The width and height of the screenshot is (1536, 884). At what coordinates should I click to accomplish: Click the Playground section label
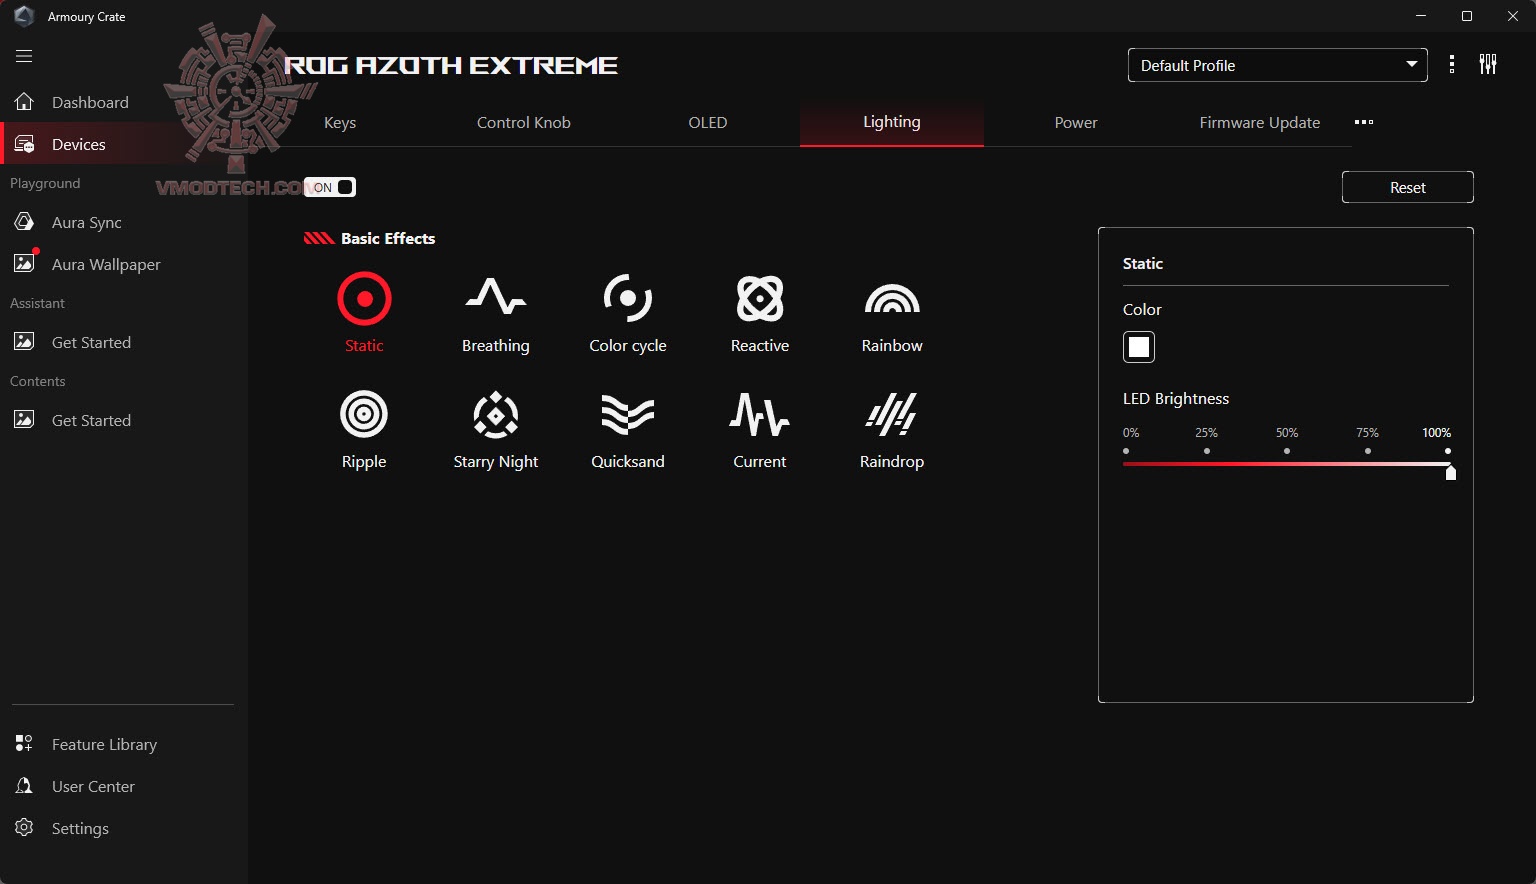45,183
